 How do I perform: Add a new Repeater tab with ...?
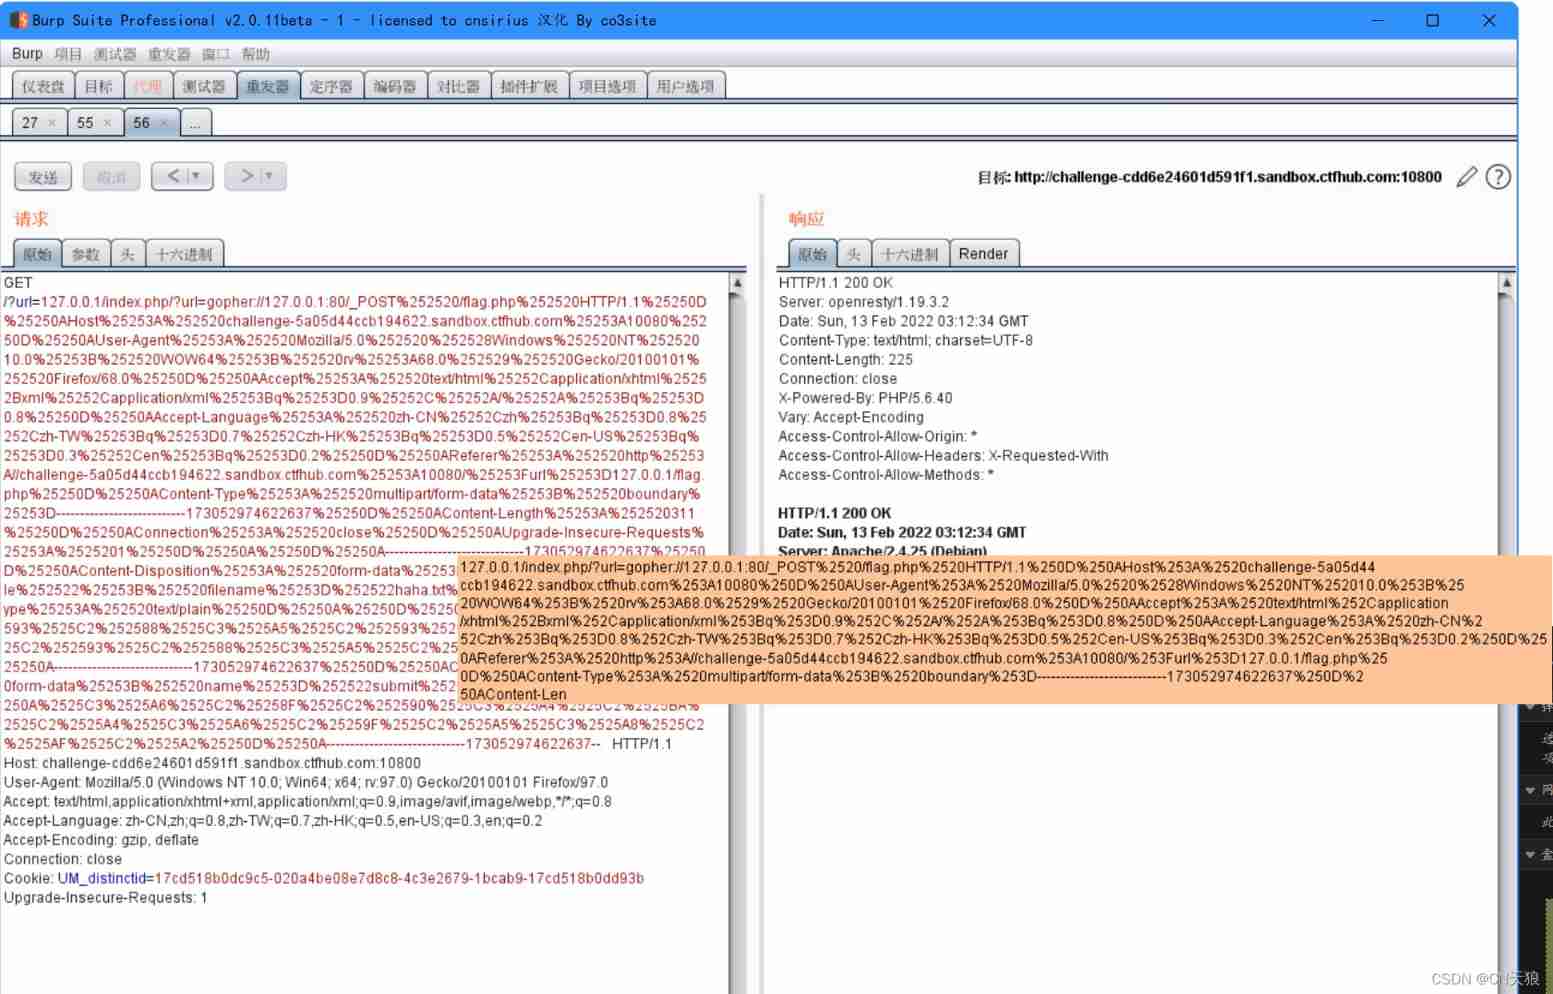[x=195, y=123]
